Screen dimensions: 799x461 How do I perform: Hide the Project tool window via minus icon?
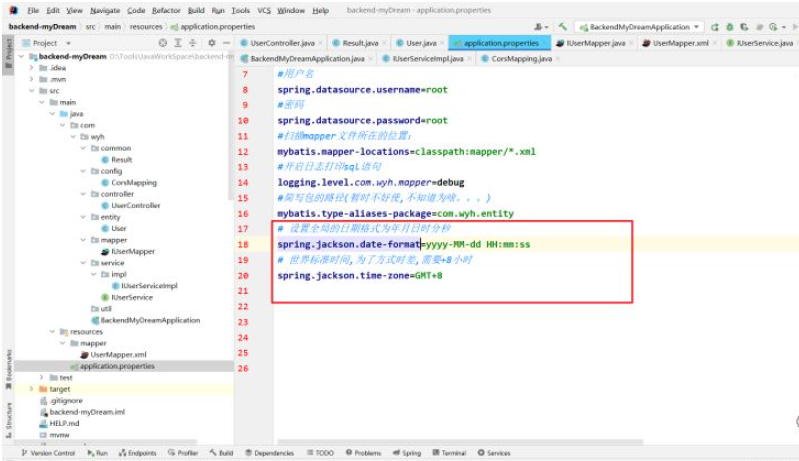tap(226, 43)
